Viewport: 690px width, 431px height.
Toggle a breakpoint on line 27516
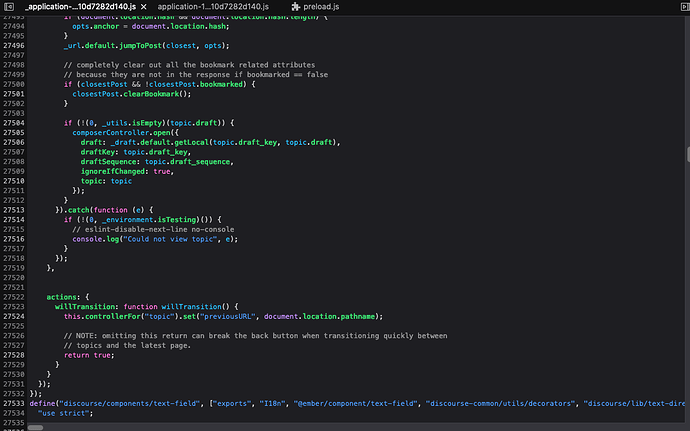pyautogui.click(x=14, y=239)
